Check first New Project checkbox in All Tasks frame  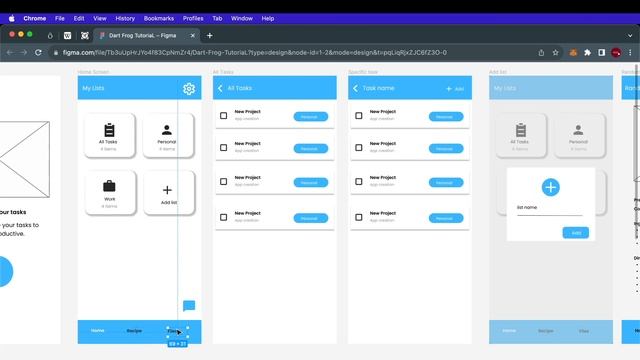click(x=223, y=116)
